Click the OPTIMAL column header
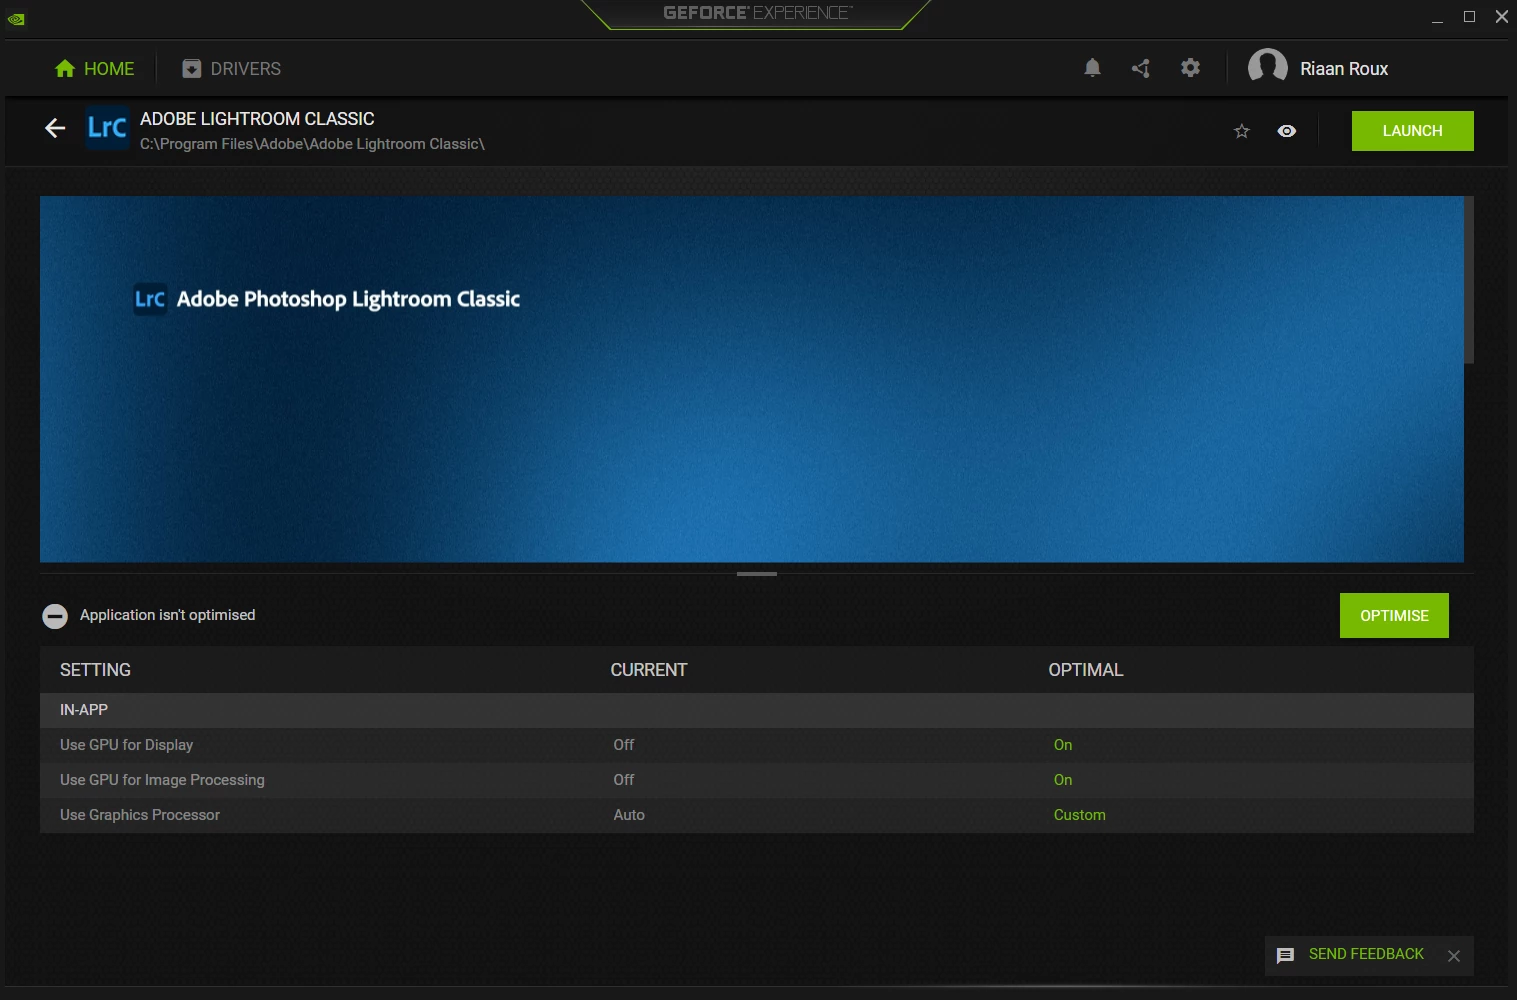The image size is (1517, 1000). coord(1086,670)
